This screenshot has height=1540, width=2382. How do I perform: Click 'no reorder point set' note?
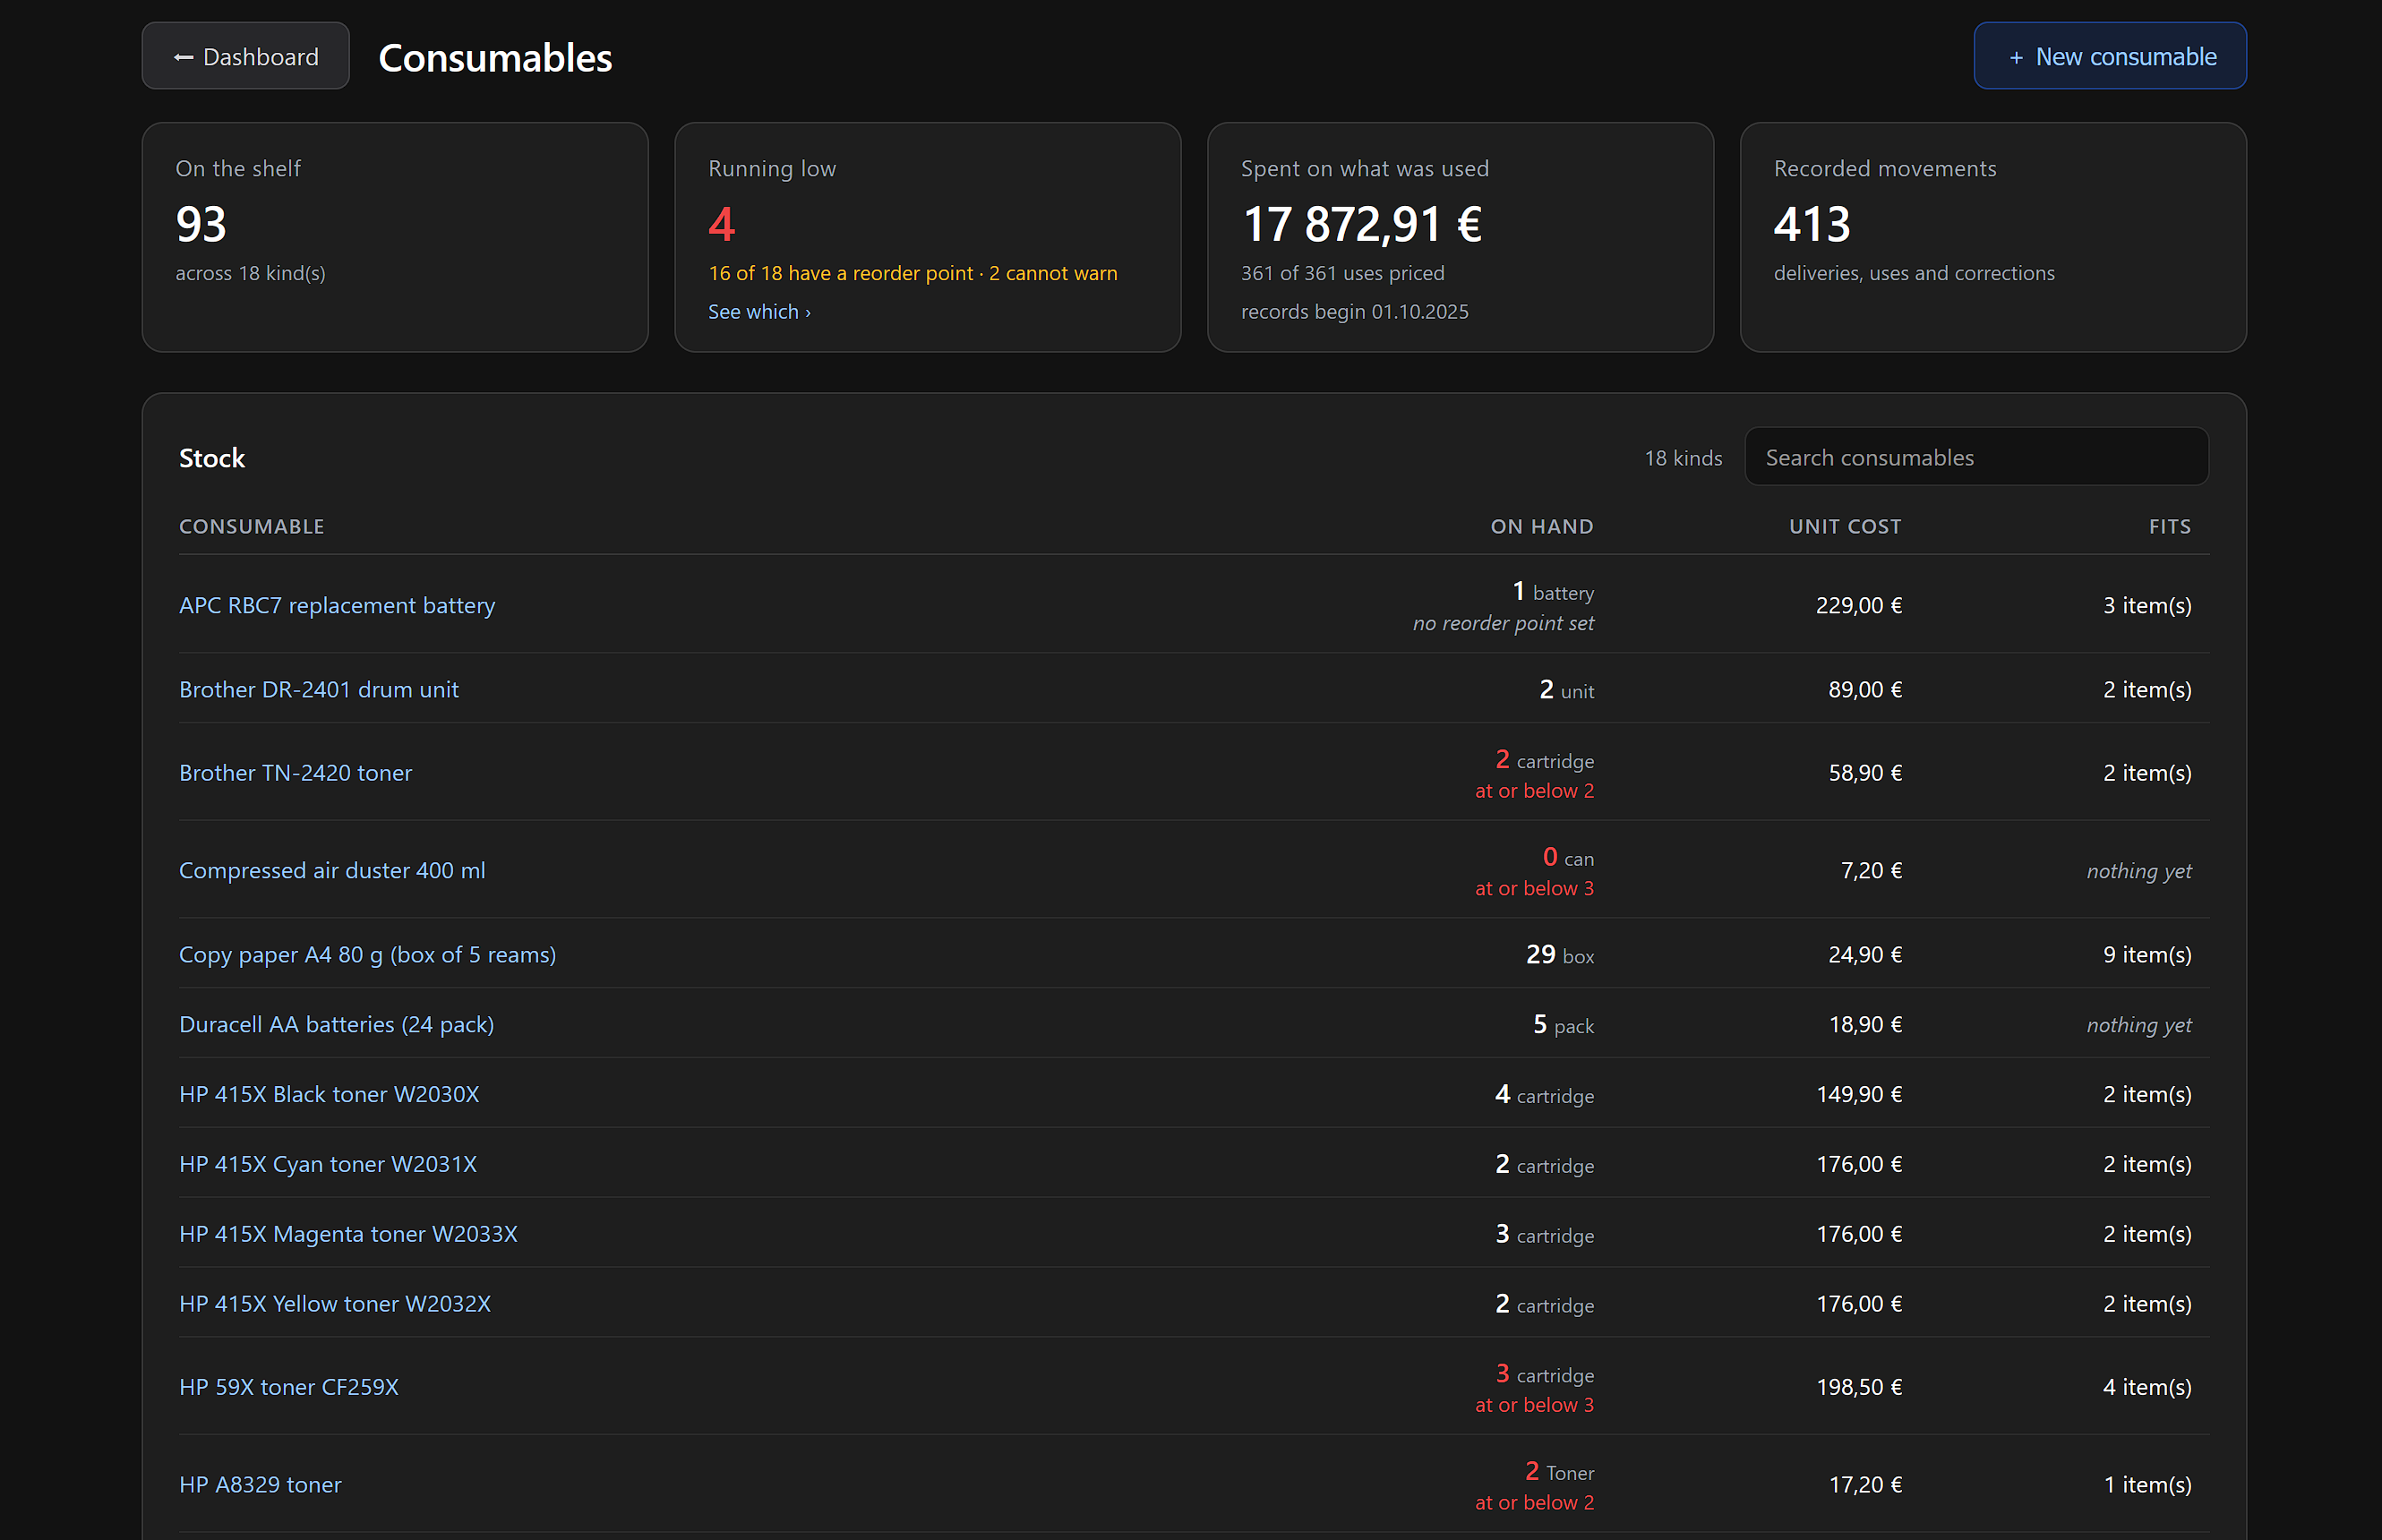pos(1503,623)
